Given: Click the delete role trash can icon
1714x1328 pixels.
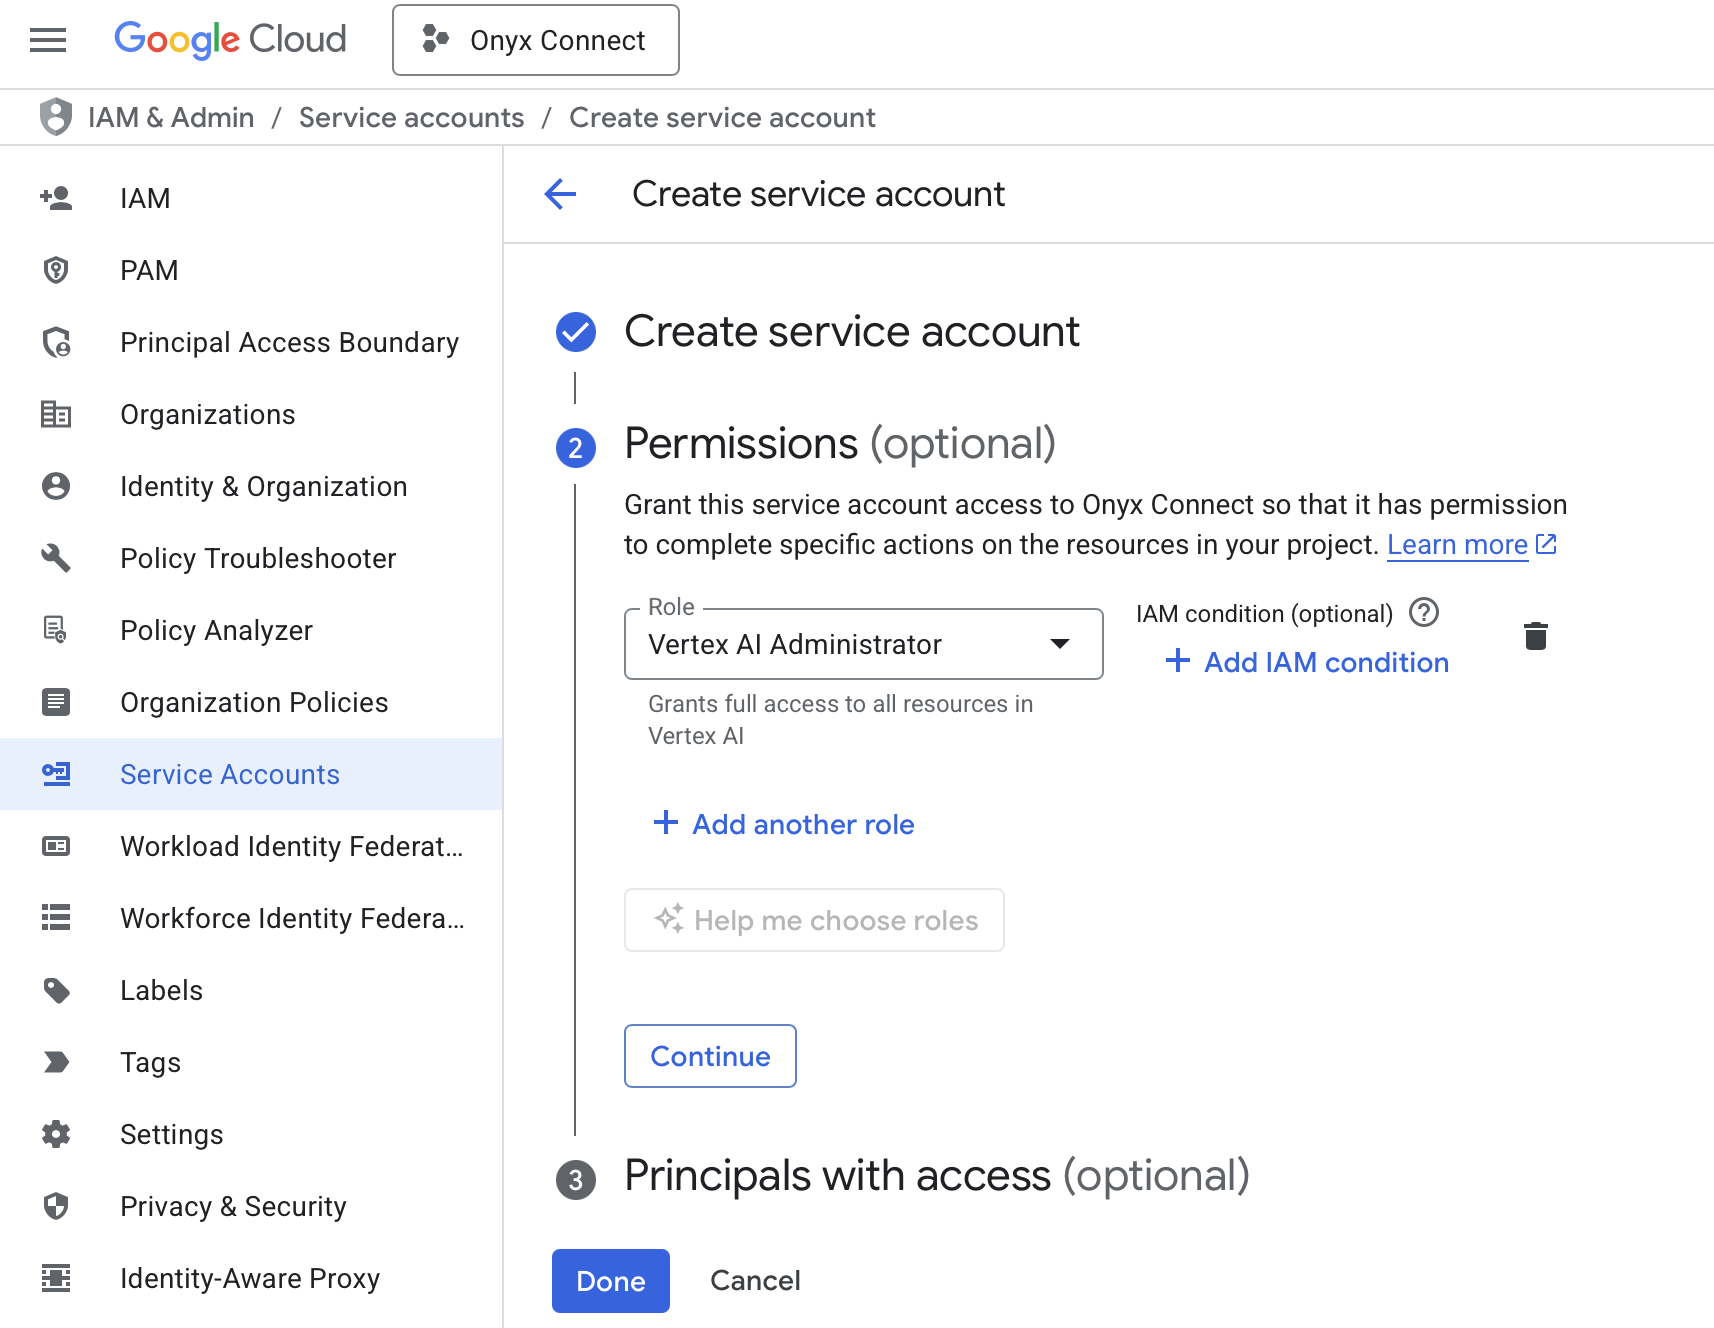Looking at the screenshot, I should [x=1536, y=635].
